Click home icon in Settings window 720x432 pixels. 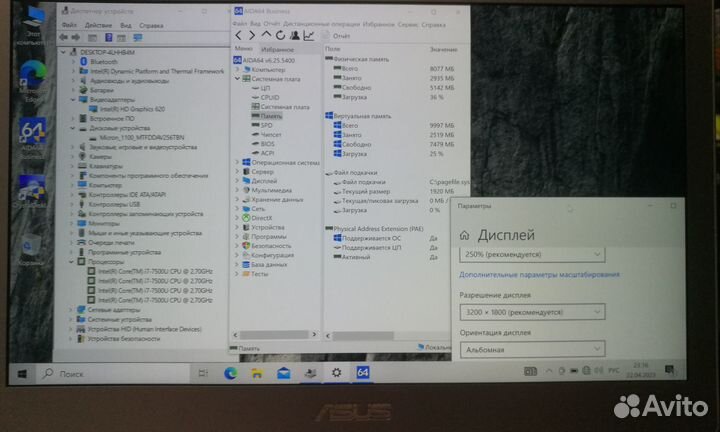point(464,236)
